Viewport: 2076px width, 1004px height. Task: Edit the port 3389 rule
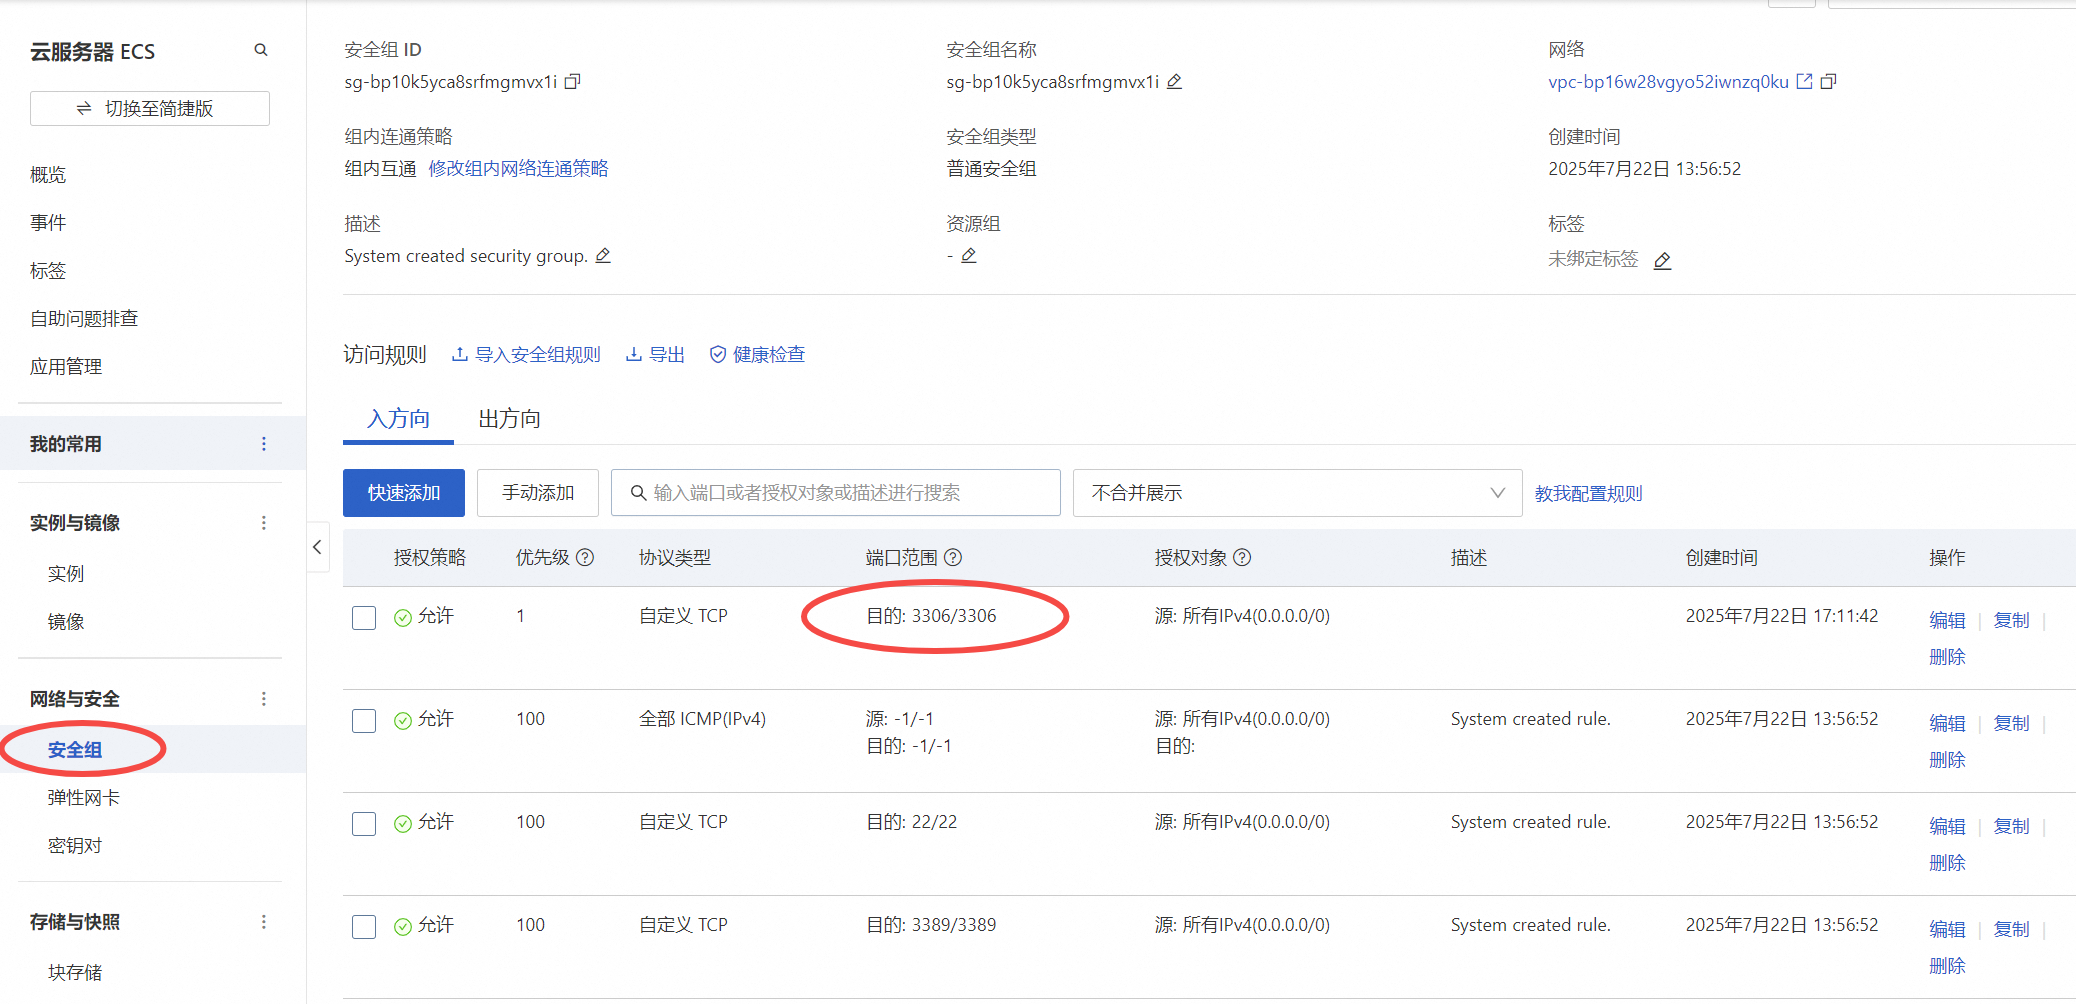coord(1947,930)
